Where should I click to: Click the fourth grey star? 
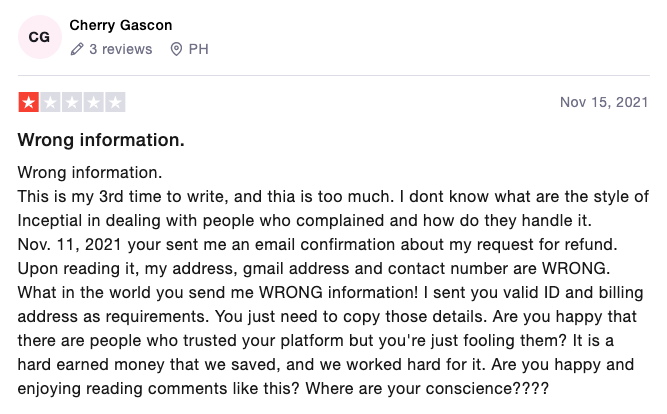94,102
